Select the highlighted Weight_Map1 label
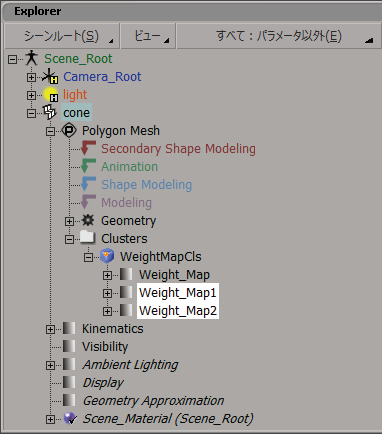This screenshot has height=434, width=382. 178,293
